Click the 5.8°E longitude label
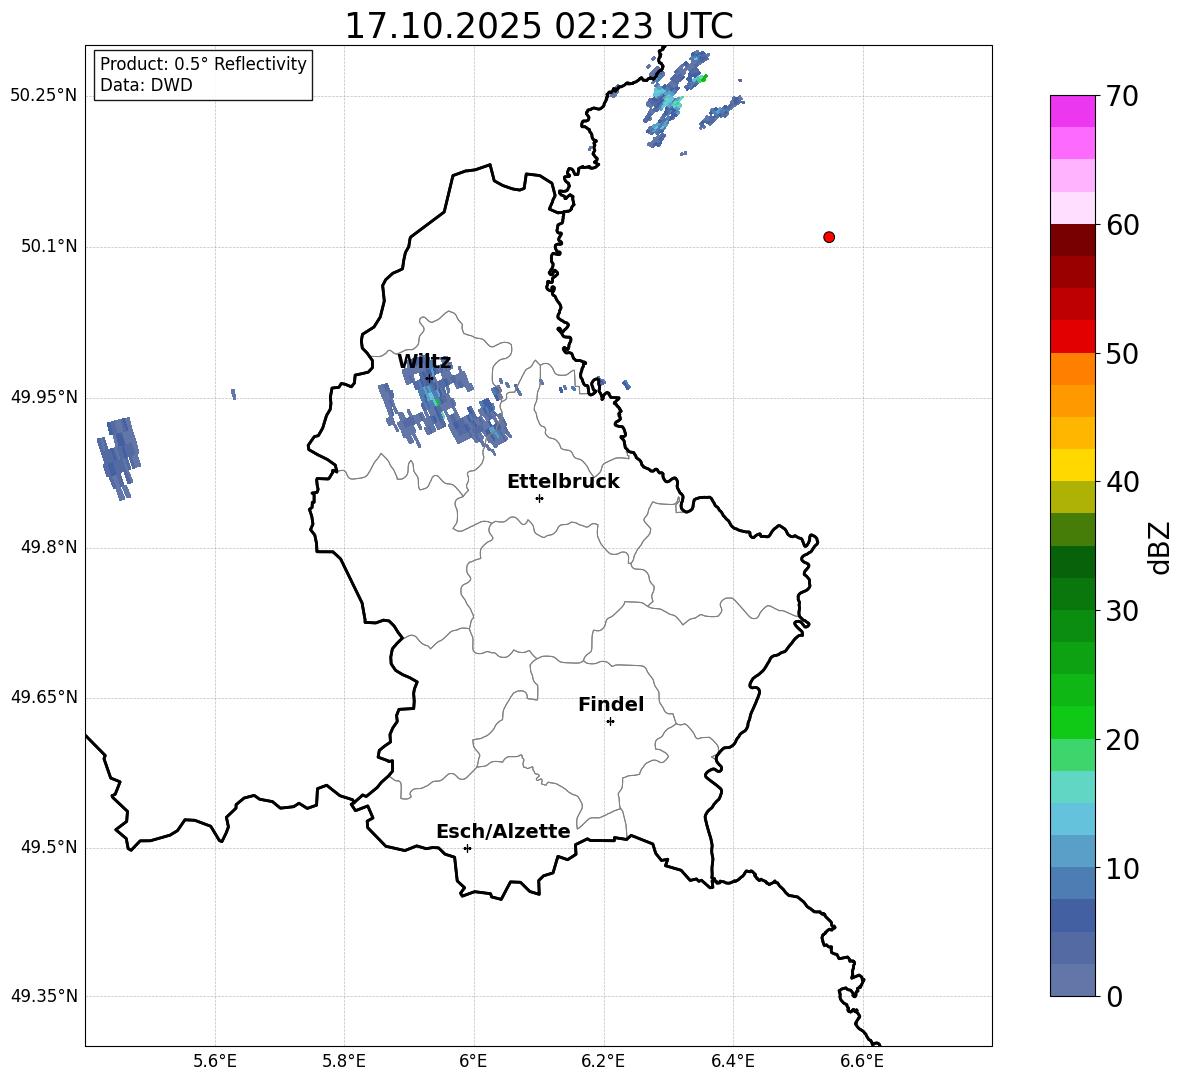 (344, 1061)
